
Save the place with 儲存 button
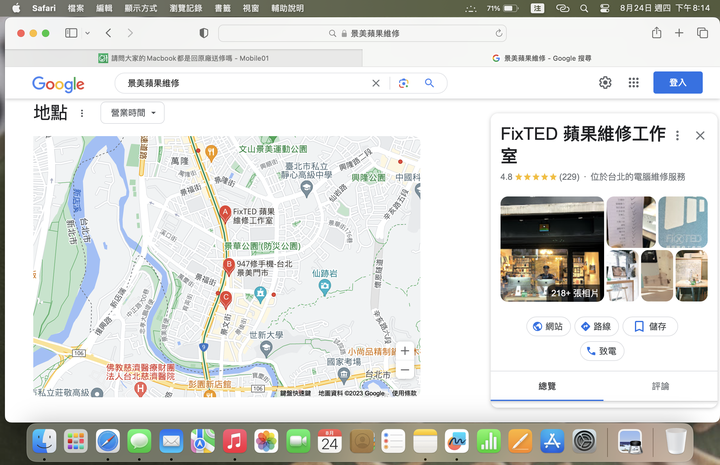(x=650, y=326)
